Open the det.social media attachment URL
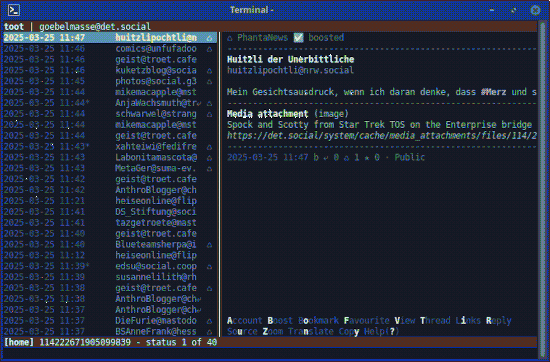550x362 pixels. click(382, 136)
